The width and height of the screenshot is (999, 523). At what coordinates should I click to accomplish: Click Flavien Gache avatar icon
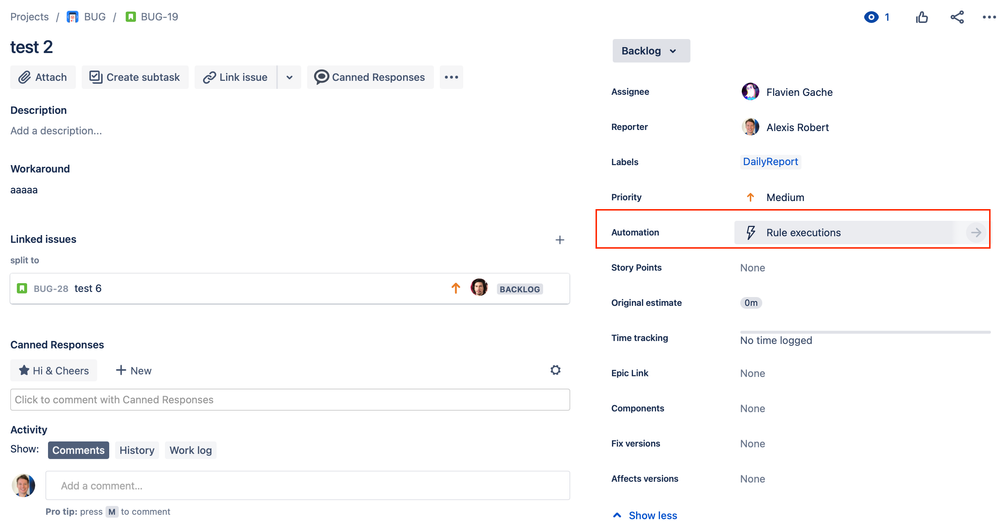click(x=751, y=92)
